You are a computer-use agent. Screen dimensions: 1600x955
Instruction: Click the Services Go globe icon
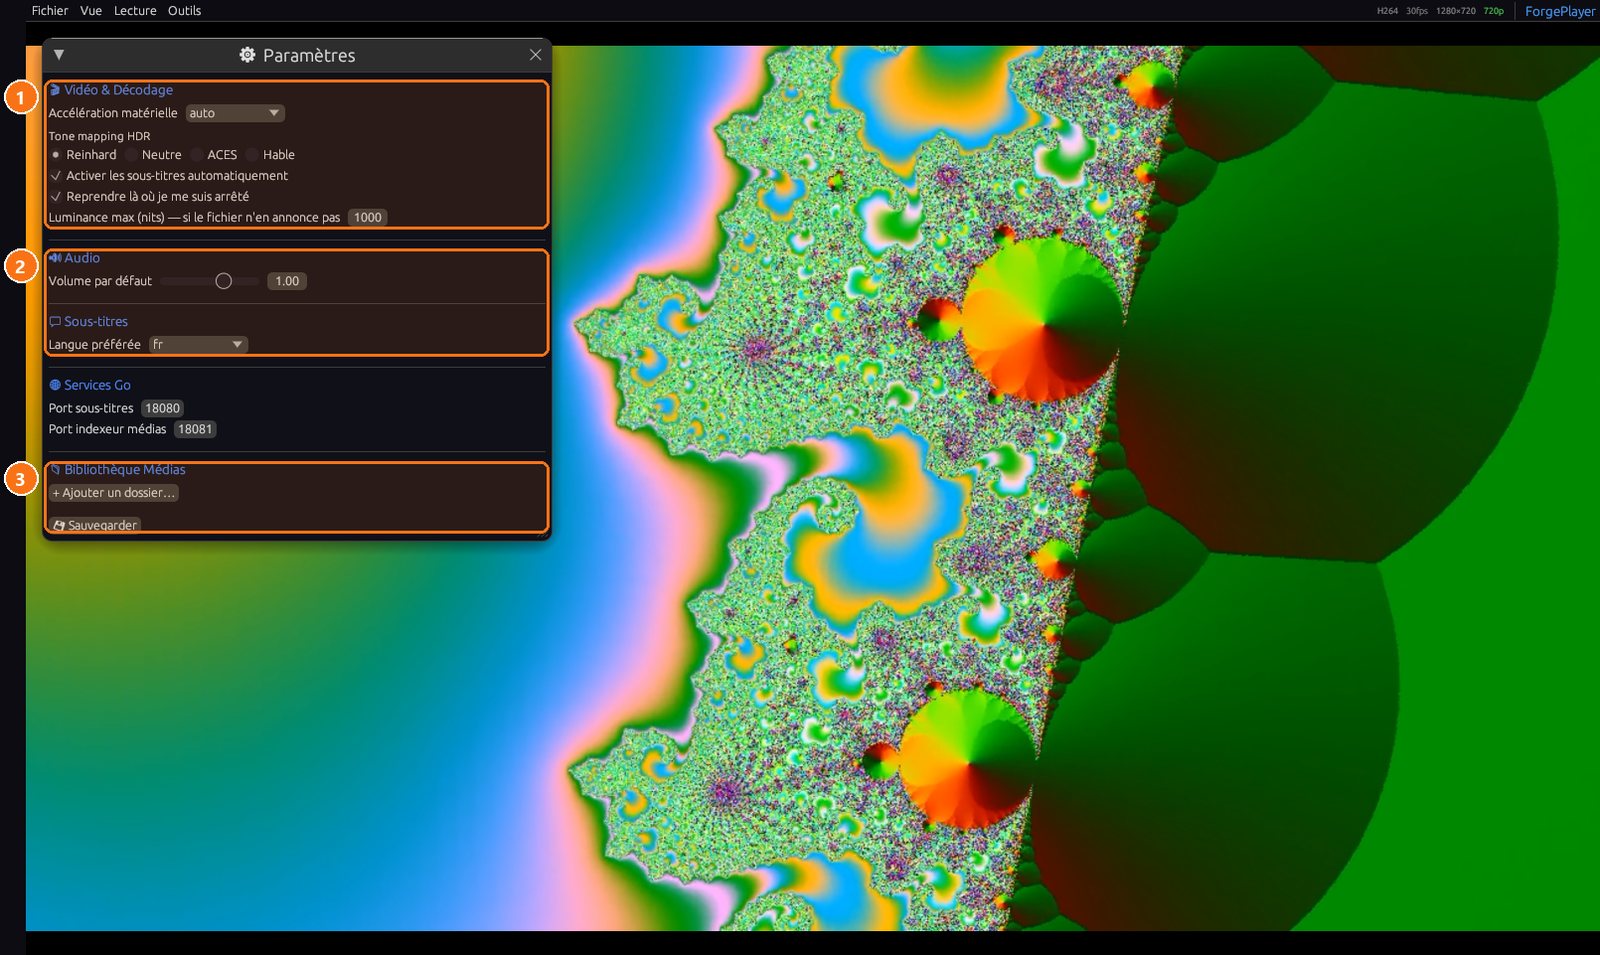pyautogui.click(x=55, y=385)
